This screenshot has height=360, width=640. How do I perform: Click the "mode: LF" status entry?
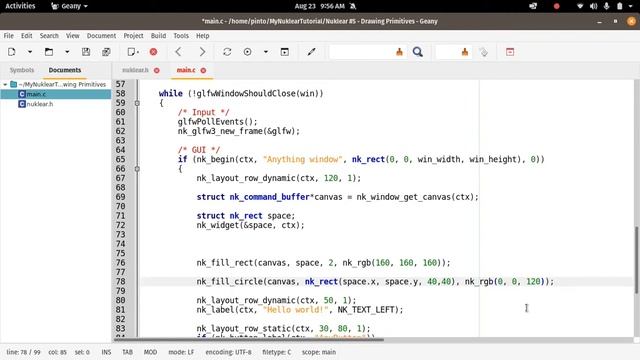coord(181,352)
